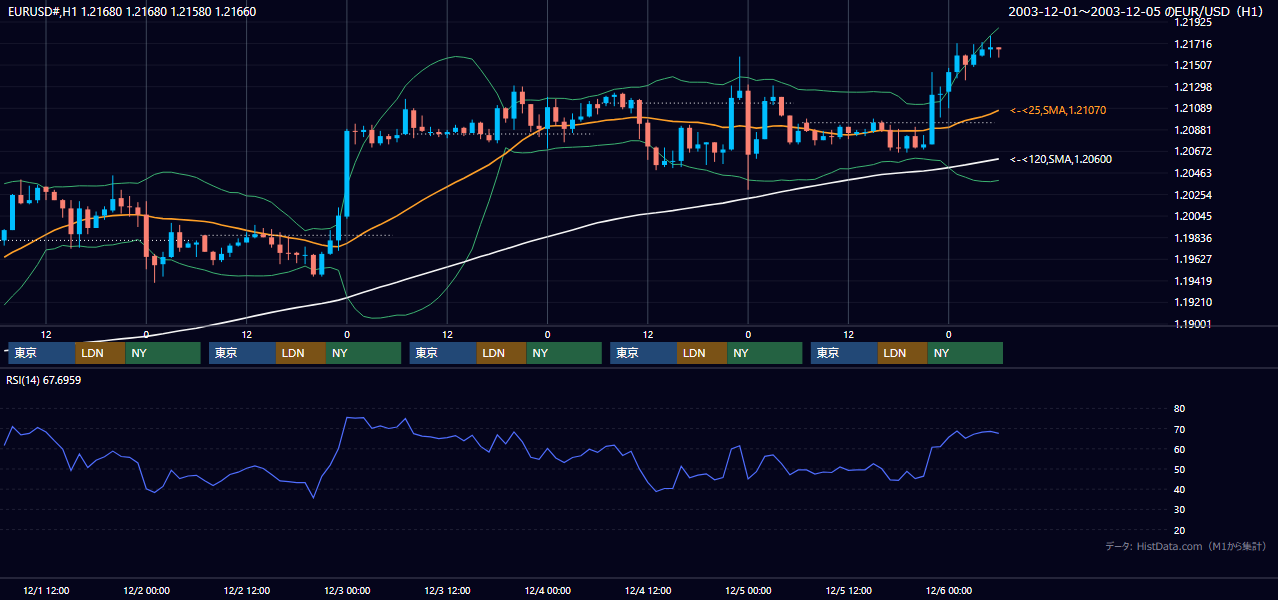Select the 12/2 12:00 time axis label

tap(247, 591)
